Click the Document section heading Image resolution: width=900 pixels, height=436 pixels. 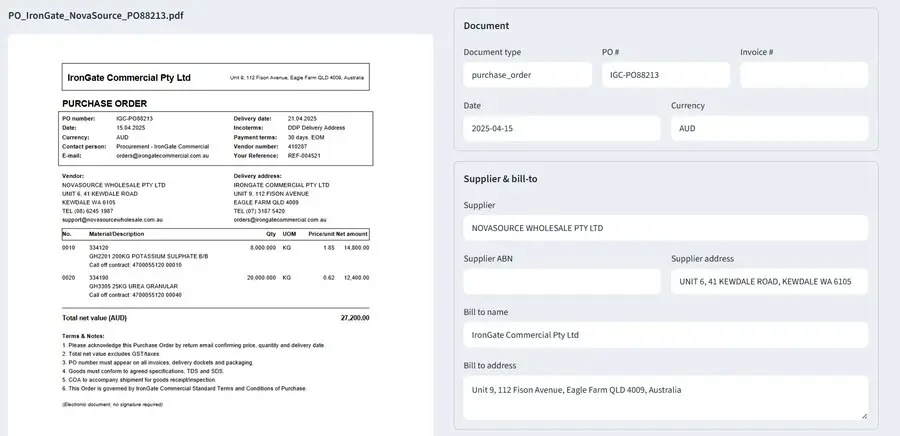(486, 26)
